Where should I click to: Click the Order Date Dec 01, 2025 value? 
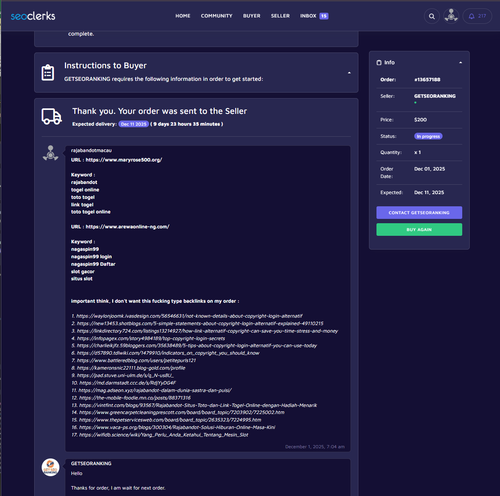click(x=429, y=169)
